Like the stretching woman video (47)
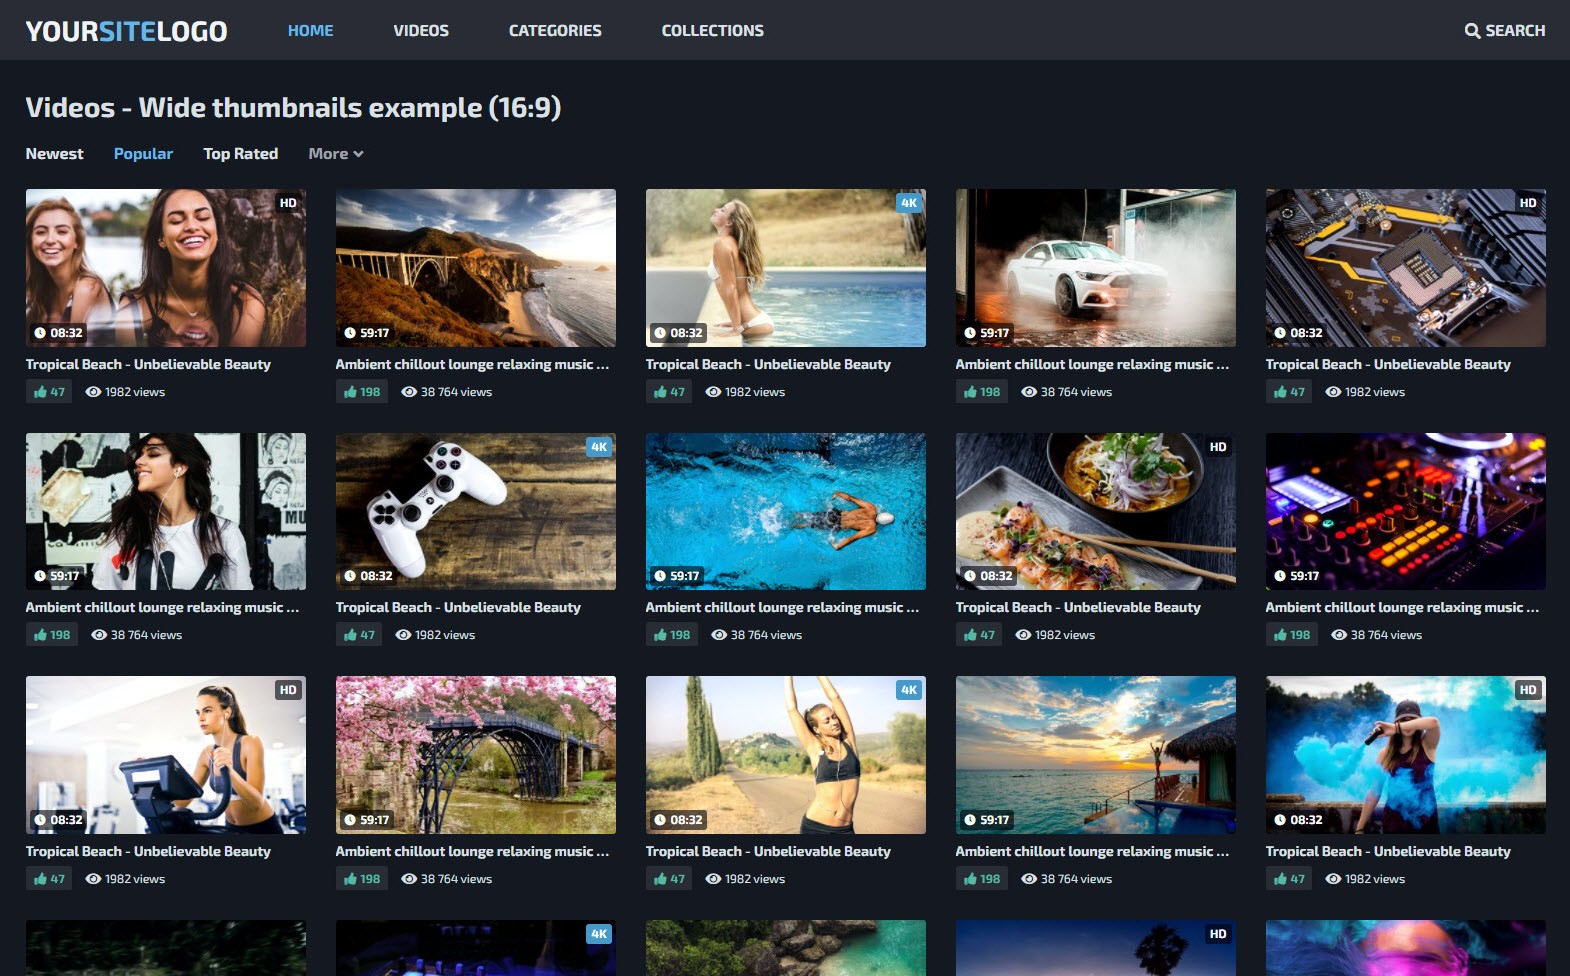 (x=669, y=879)
